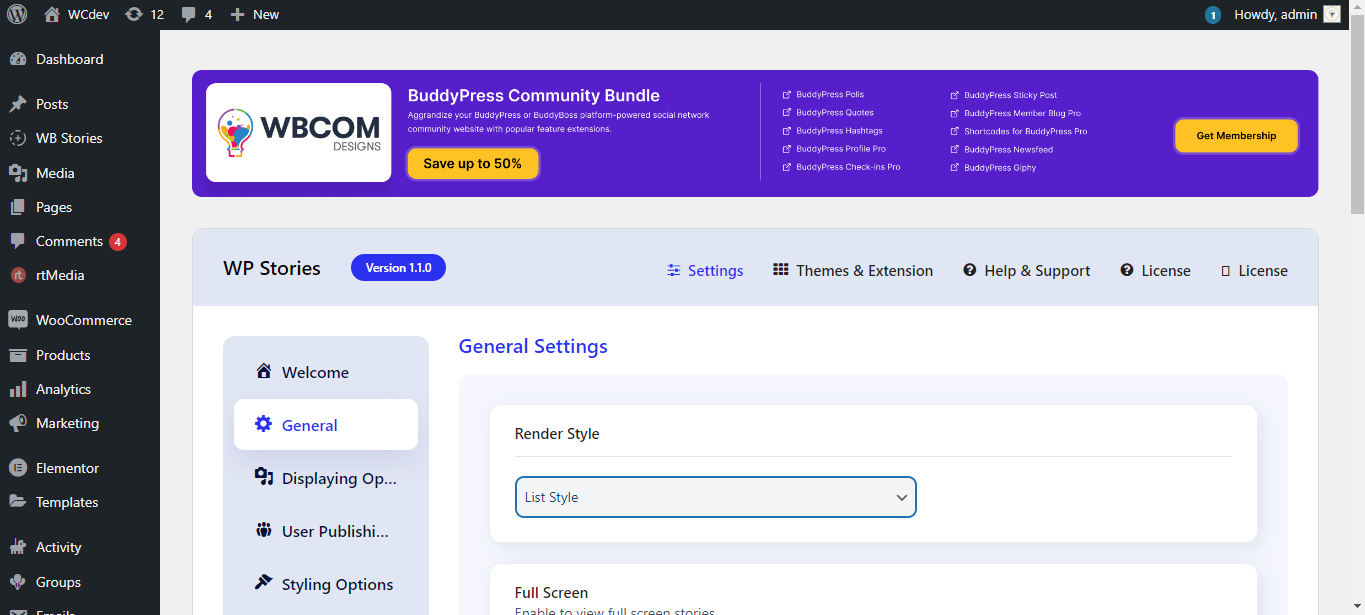Open the BuddyPress Sticky Post link

point(1003,95)
